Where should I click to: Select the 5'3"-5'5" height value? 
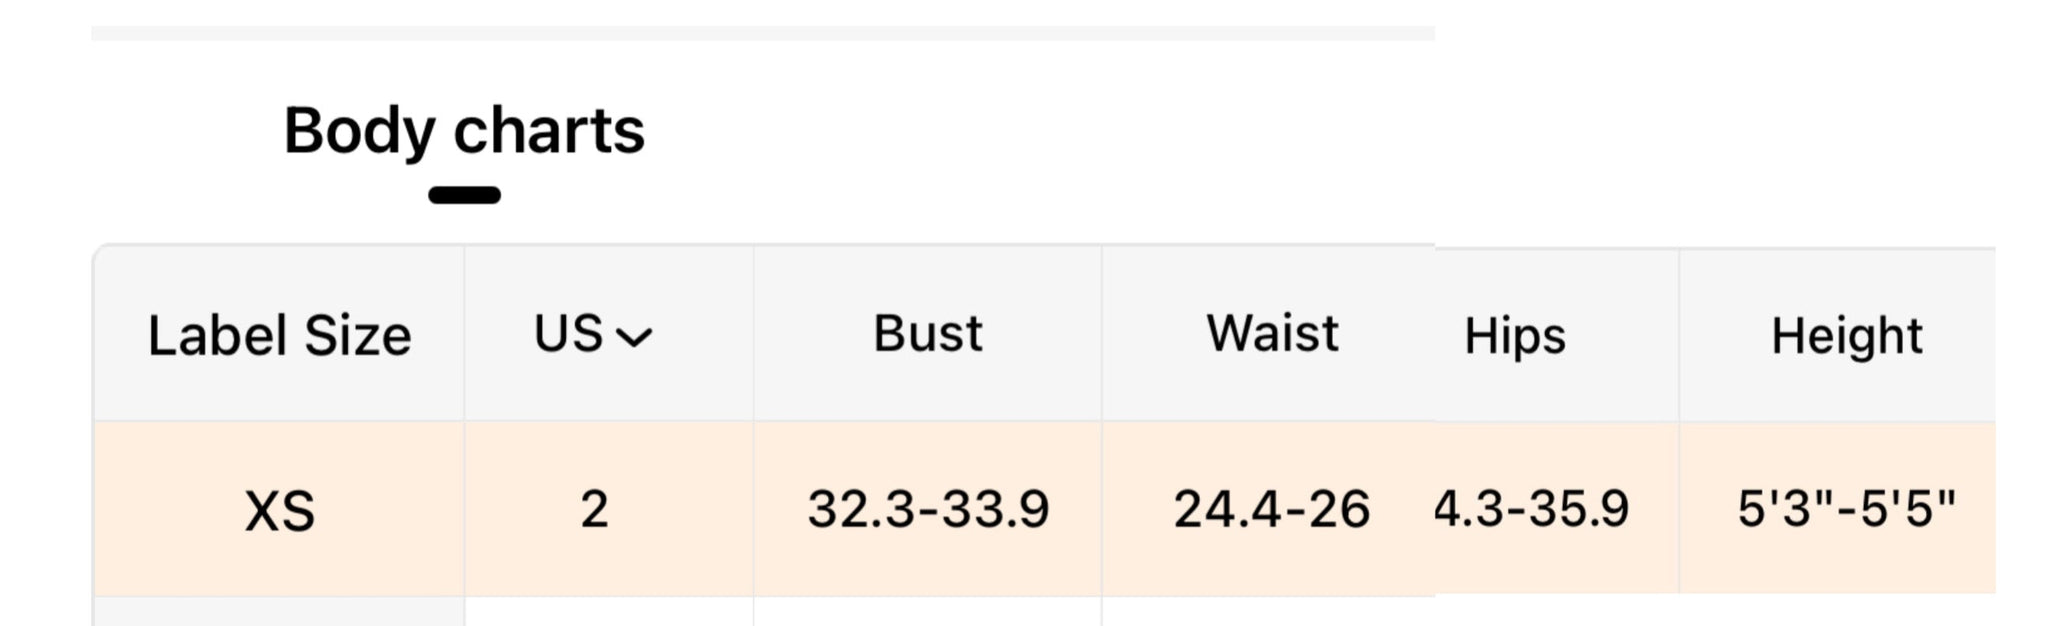1846,509
